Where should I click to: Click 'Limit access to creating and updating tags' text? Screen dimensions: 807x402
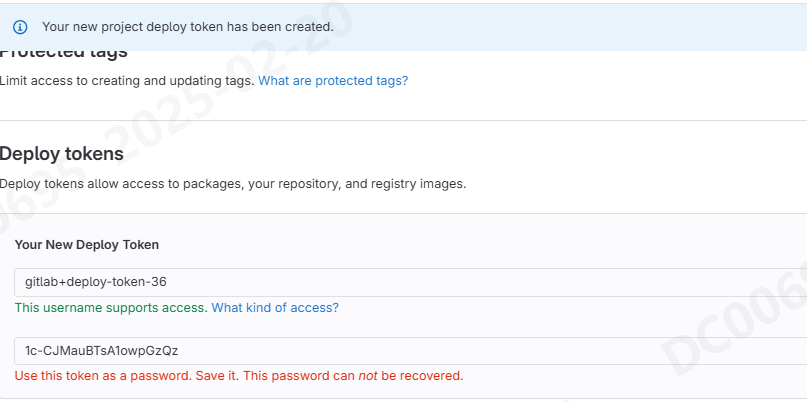pos(127,81)
